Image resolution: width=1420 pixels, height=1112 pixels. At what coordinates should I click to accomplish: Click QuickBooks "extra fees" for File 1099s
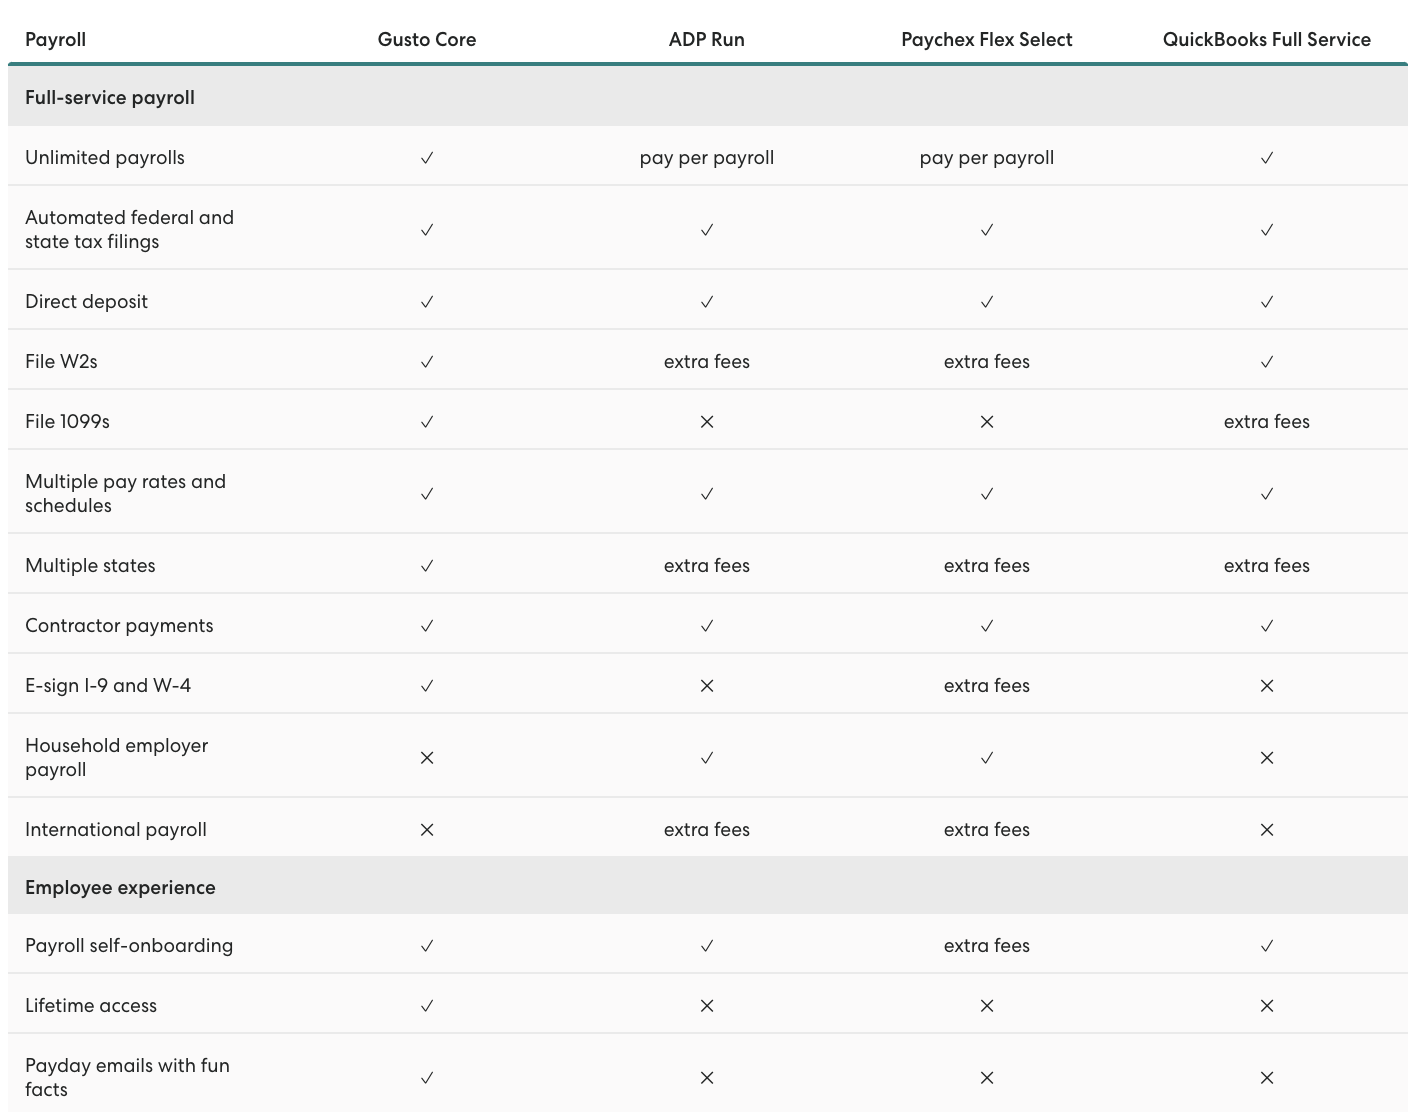[1267, 422]
